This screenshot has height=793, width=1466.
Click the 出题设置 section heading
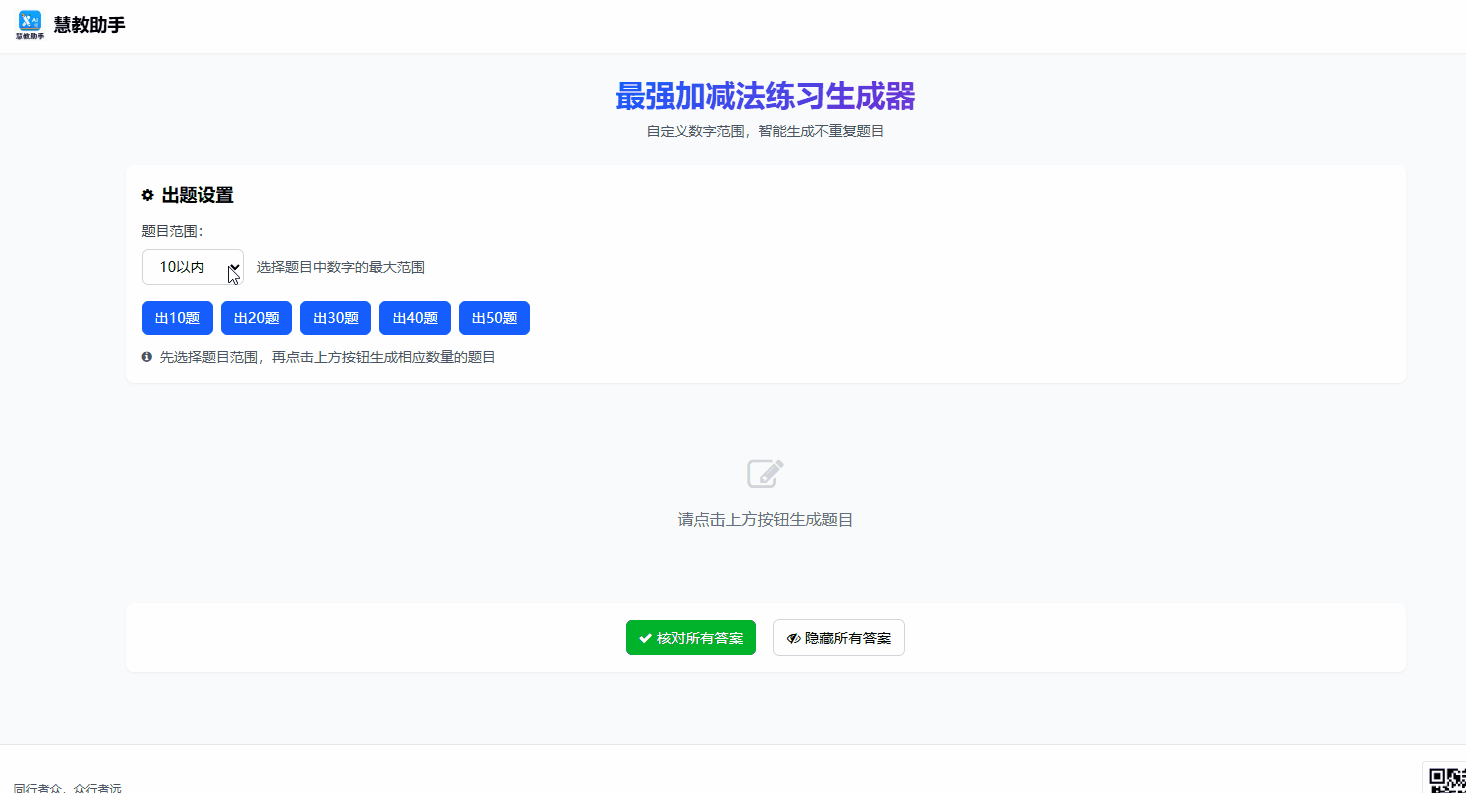pos(198,196)
